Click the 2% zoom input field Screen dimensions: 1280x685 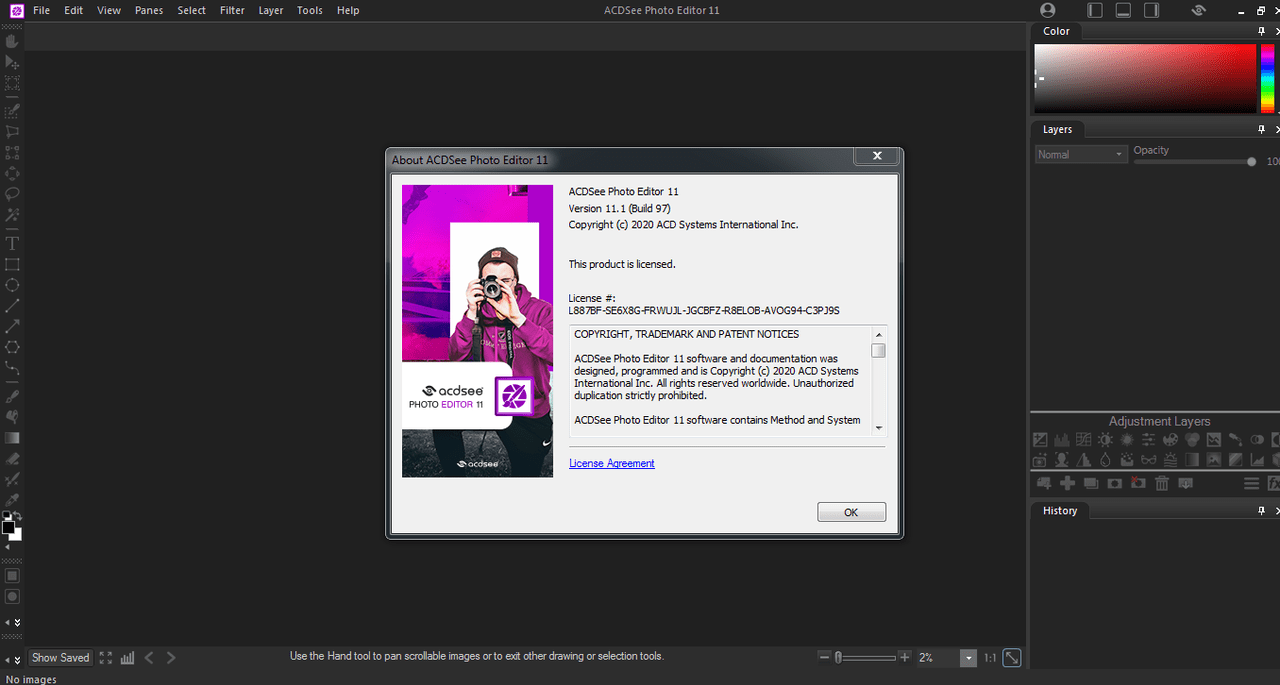pyautogui.click(x=937, y=658)
